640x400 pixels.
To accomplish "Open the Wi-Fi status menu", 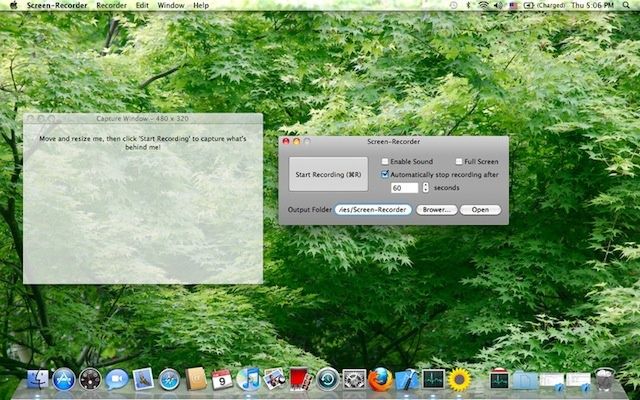I will 484,5.
